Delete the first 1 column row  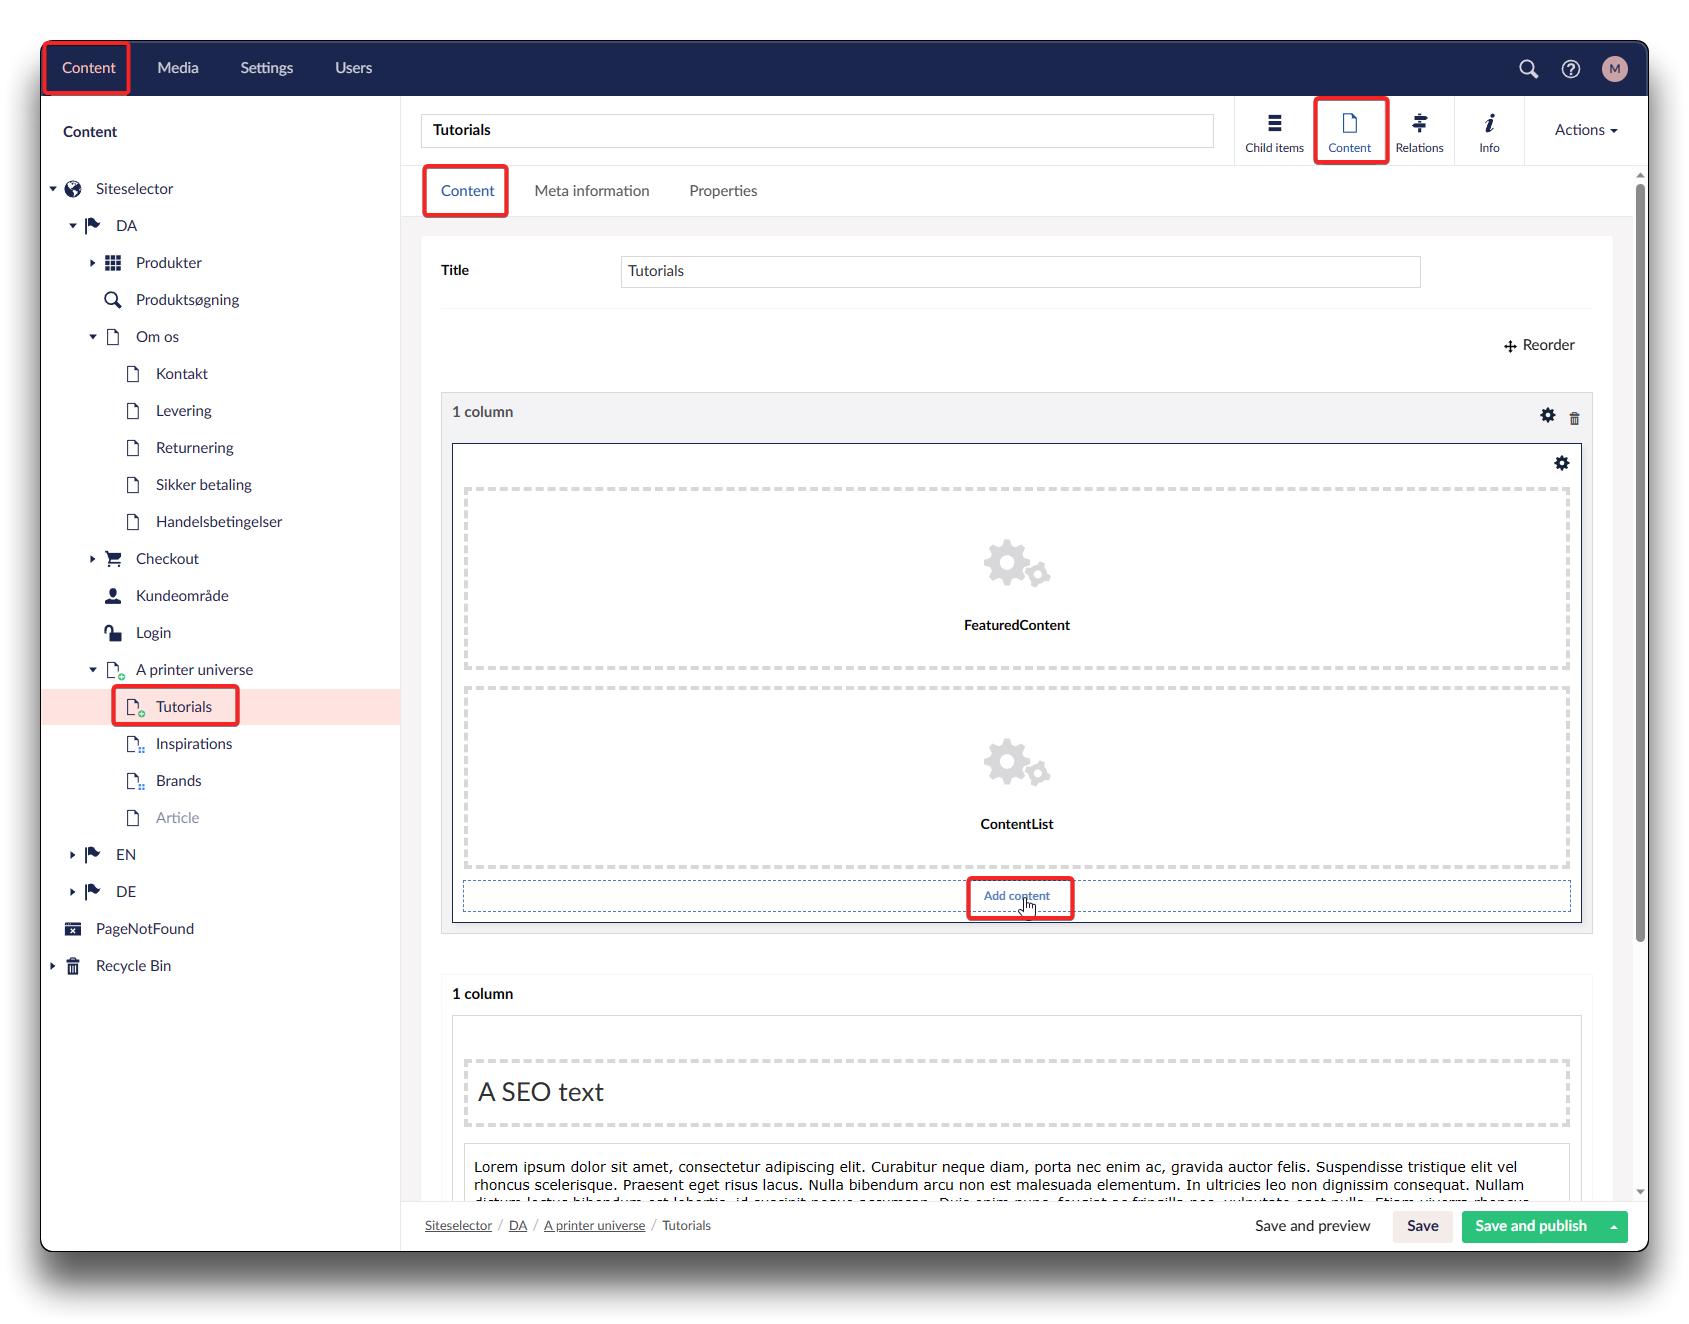(1574, 418)
